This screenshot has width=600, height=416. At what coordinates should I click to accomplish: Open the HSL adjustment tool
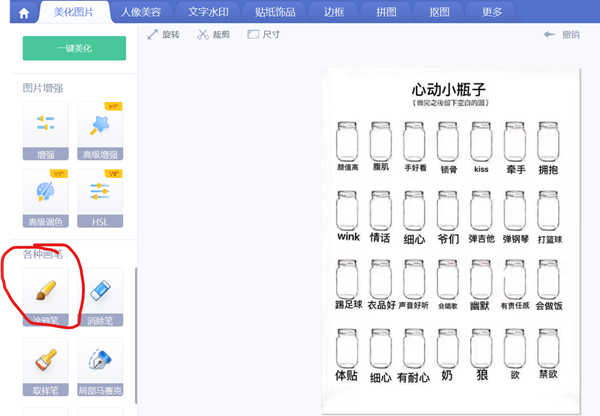click(100, 198)
